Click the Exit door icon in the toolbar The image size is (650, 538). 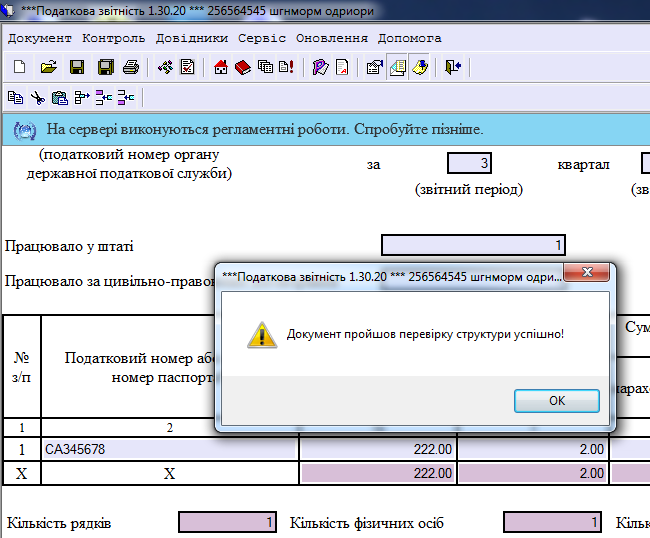pos(453,68)
